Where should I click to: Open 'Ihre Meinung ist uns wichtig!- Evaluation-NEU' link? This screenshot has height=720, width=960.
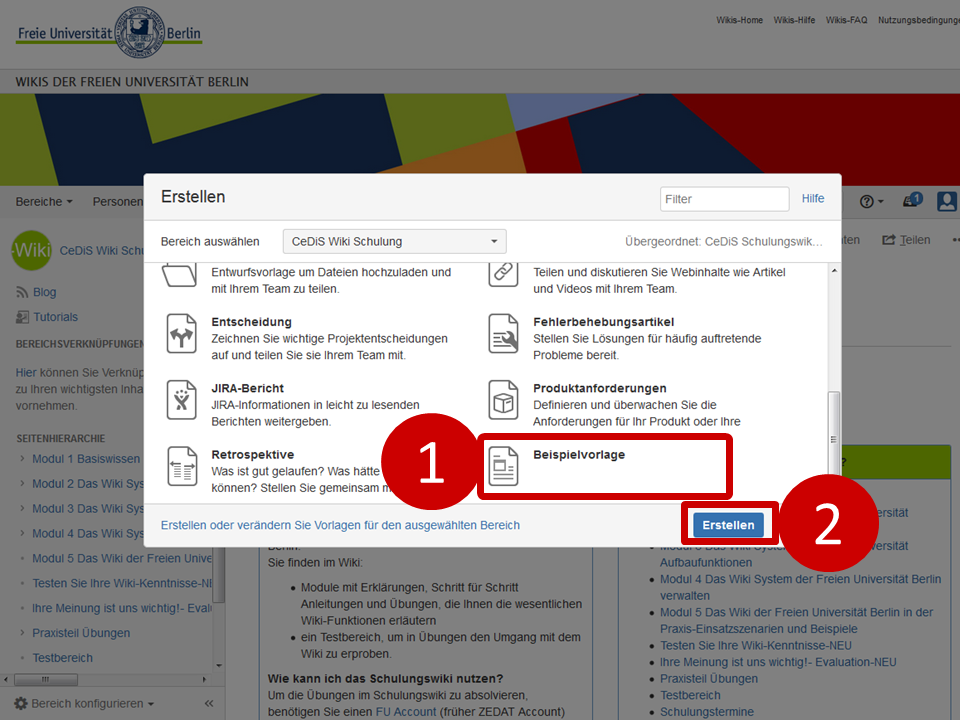[x=778, y=662]
